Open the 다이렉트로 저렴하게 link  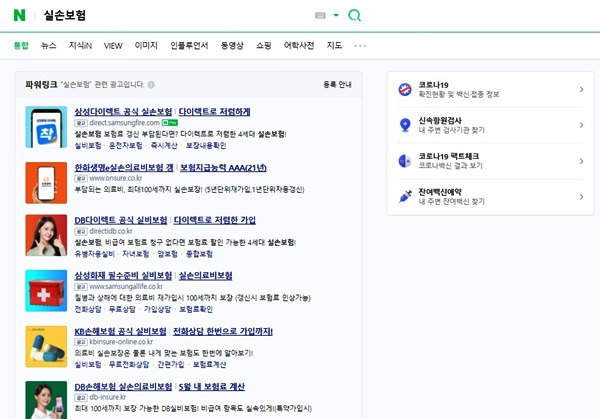coord(214,112)
